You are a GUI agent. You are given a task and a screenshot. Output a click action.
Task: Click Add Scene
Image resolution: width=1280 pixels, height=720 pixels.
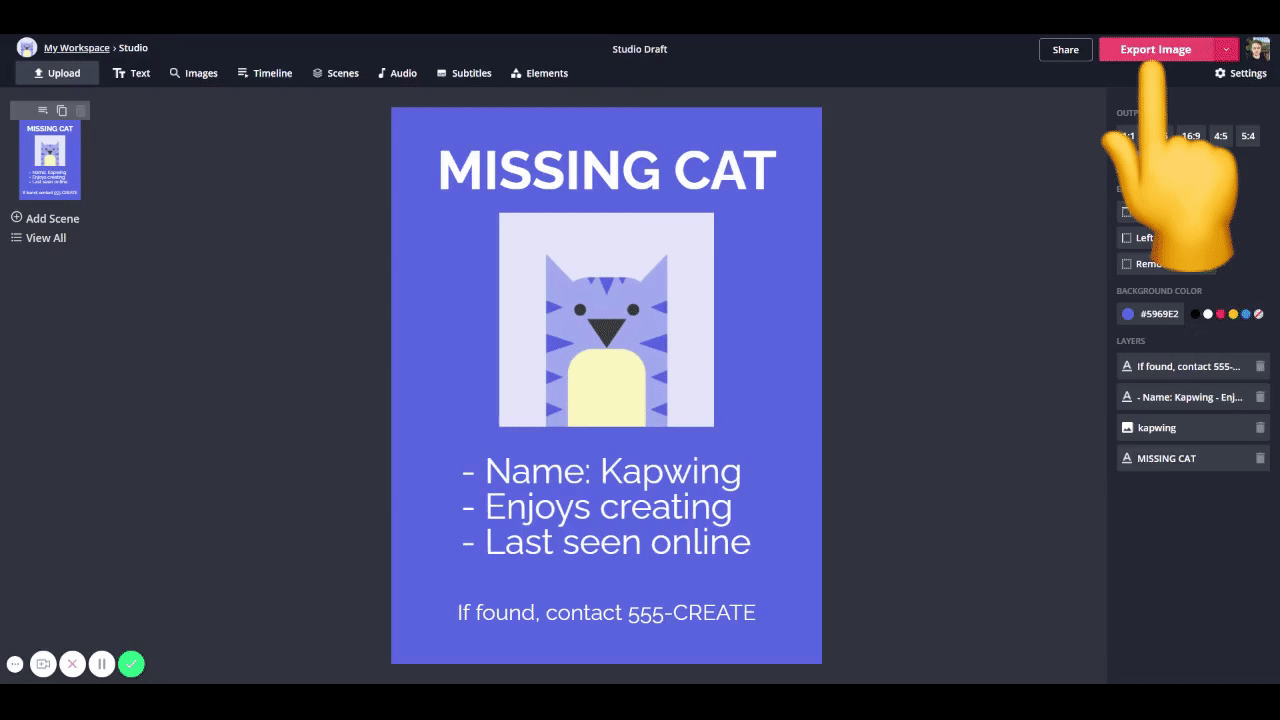click(45, 218)
